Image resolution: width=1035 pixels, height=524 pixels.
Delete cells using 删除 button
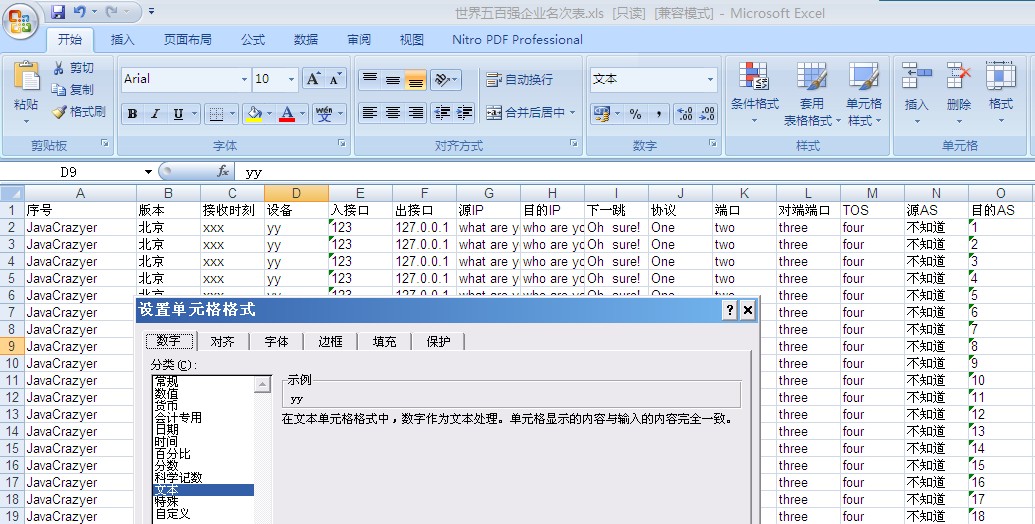click(x=958, y=93)
